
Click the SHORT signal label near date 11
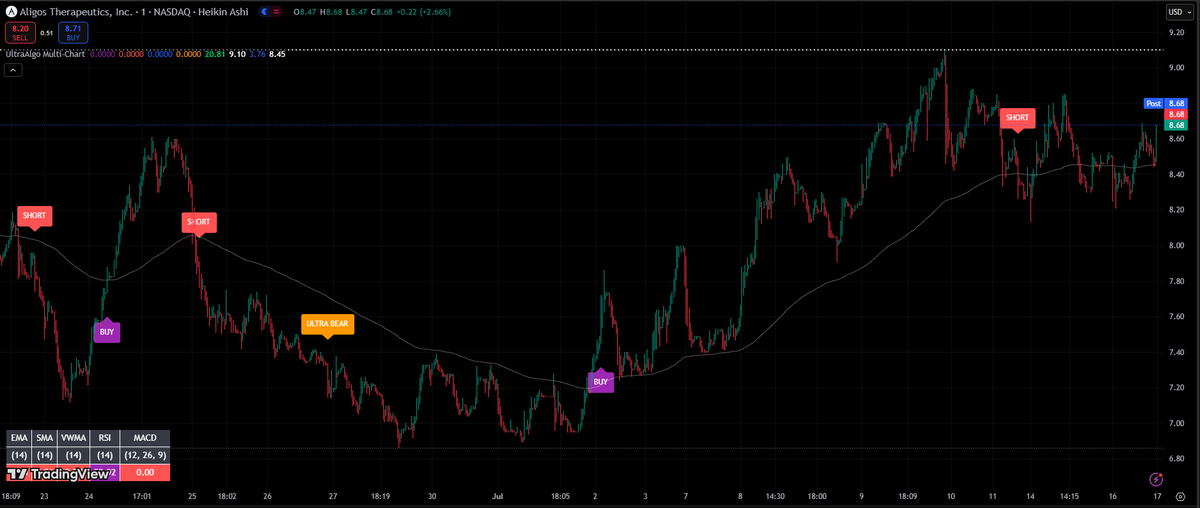coord(1017,118)
